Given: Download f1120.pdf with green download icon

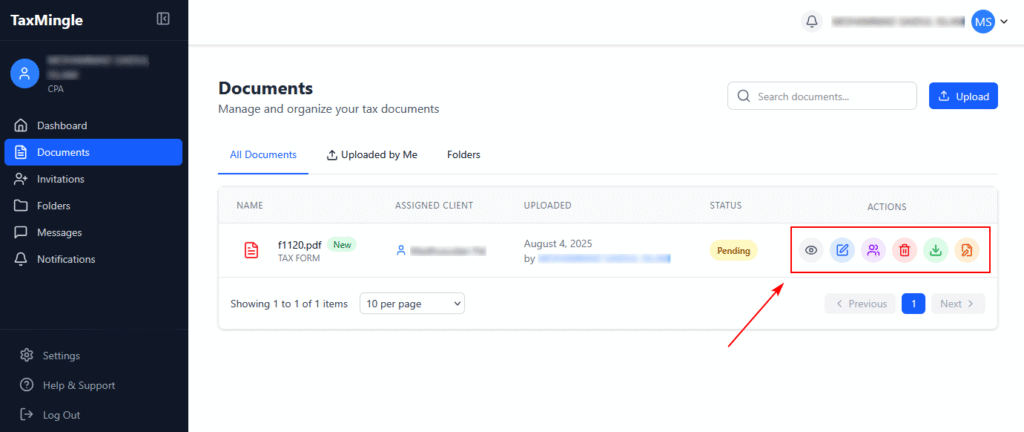Looking at the screenshot, I should (935, 250).
